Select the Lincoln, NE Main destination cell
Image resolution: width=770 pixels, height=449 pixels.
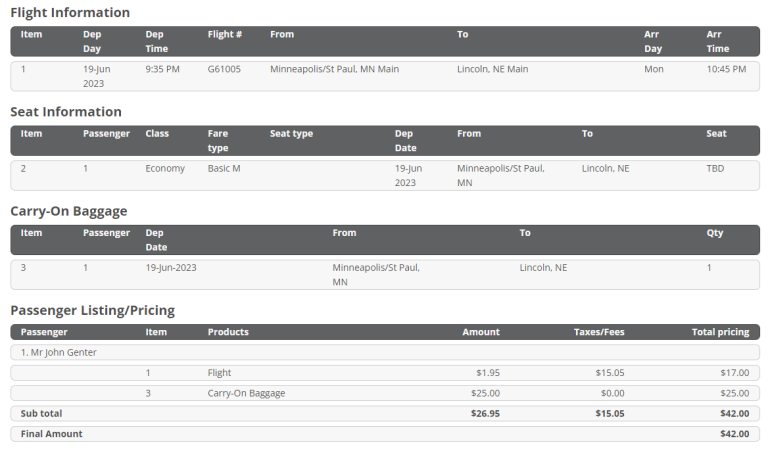pyautogui.click(x=492, y=69)
